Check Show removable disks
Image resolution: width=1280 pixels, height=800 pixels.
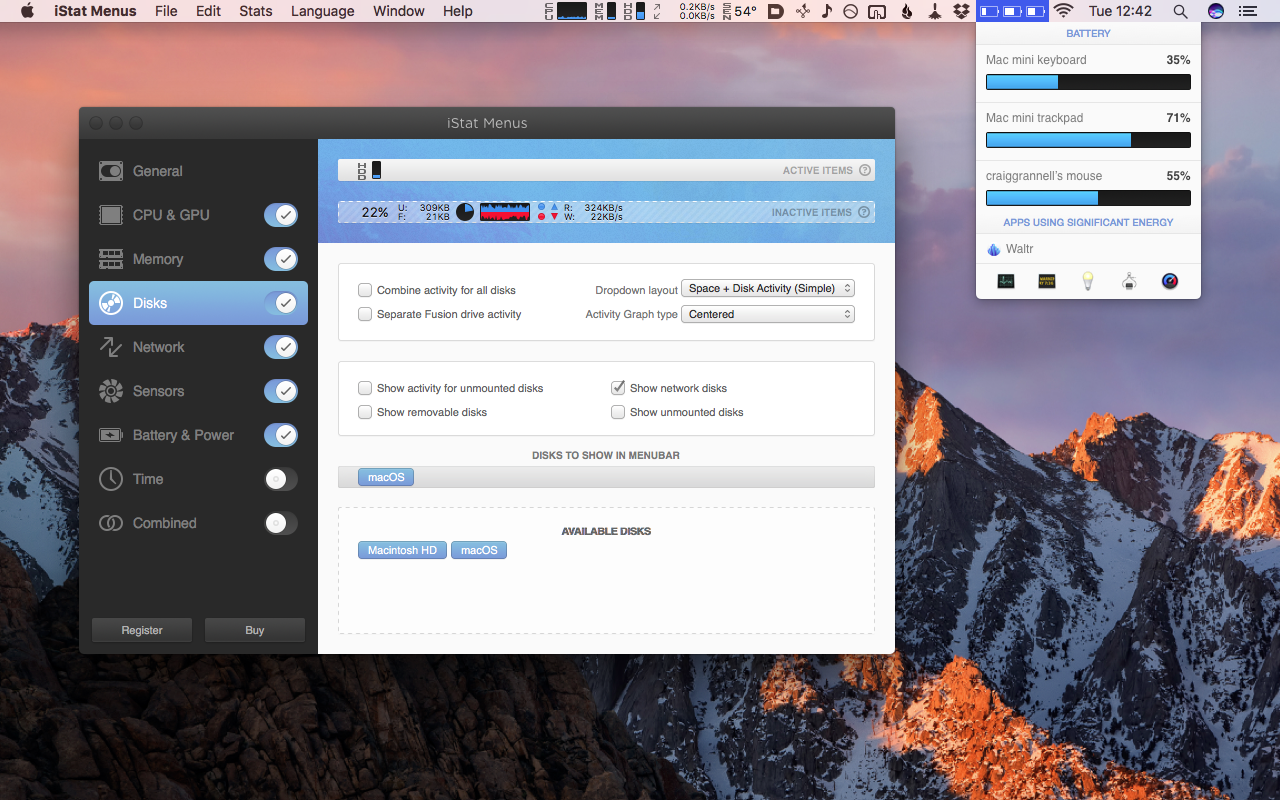[365, 412]
